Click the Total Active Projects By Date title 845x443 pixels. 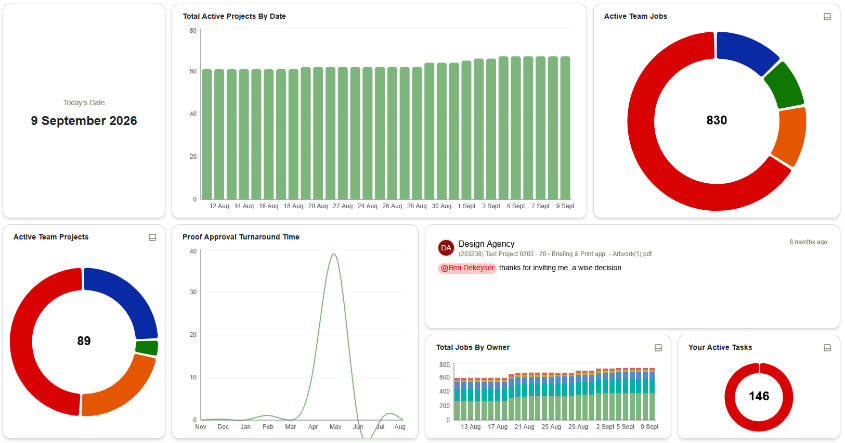234,17
